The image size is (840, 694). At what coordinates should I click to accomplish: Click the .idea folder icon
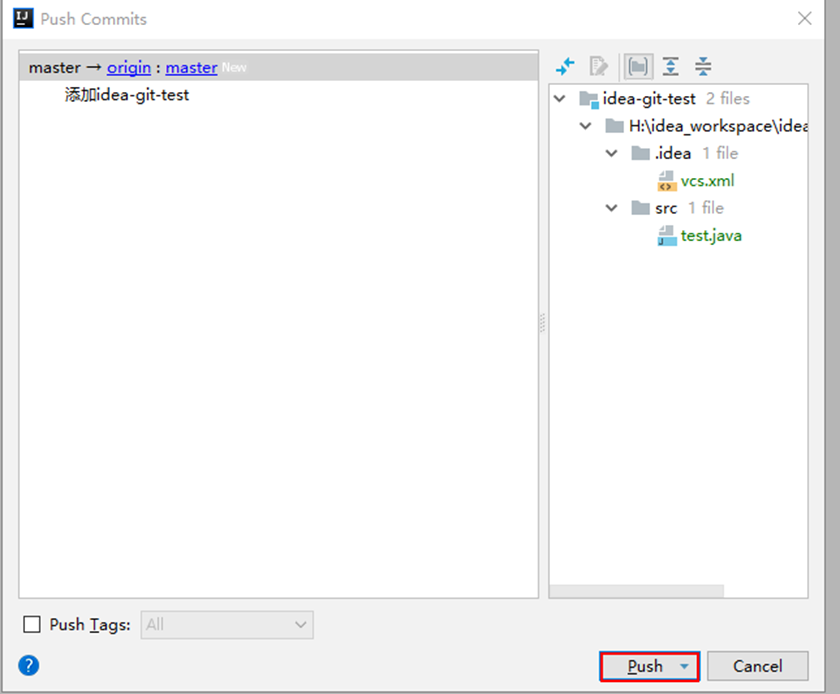coord(640,153)
